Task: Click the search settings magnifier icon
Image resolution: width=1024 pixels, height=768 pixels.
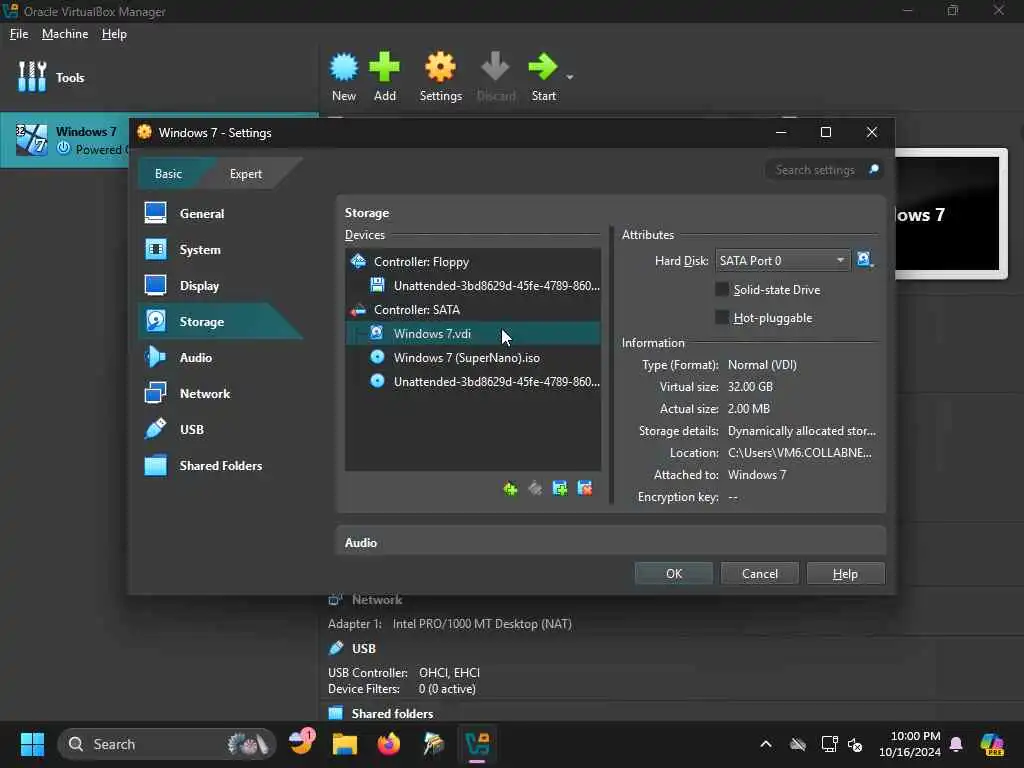Action: [x=873, y=170]
